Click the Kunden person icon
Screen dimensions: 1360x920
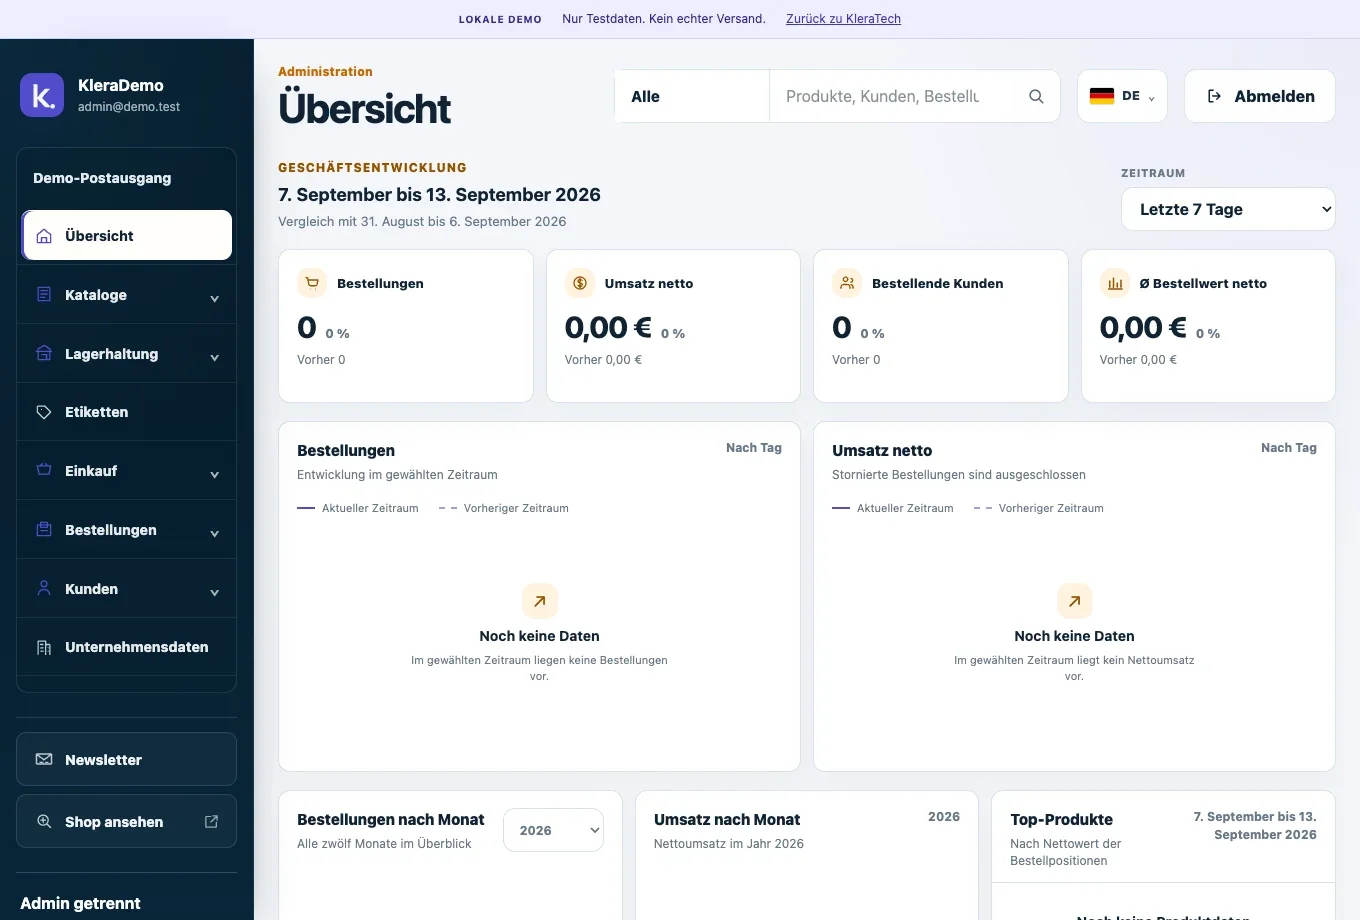[44, 588]
